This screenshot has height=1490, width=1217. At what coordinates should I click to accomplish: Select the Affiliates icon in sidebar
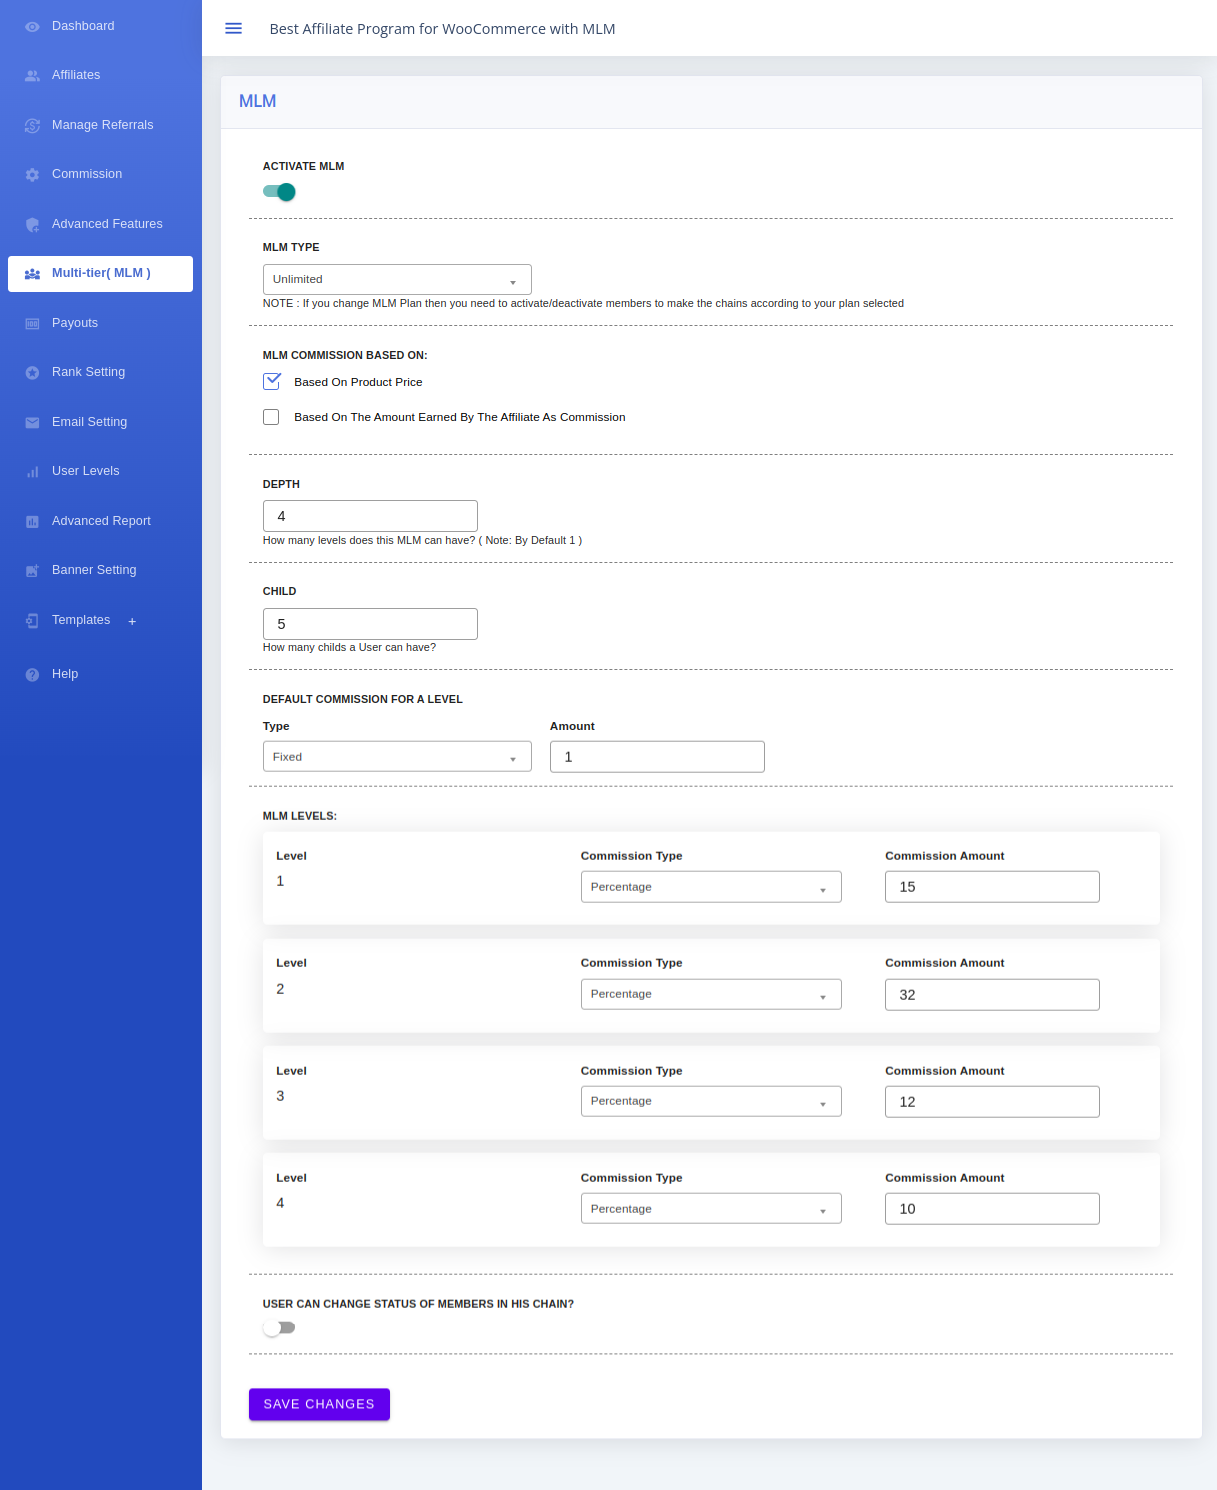(32, 75)
